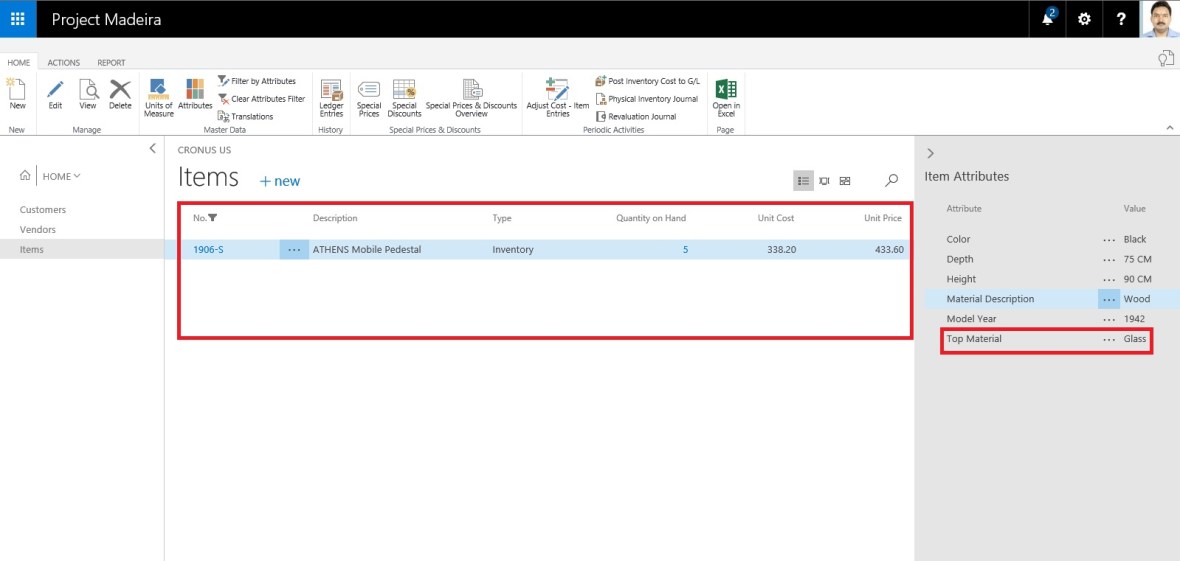Switch to the list view layout

[x=803, y=181]
